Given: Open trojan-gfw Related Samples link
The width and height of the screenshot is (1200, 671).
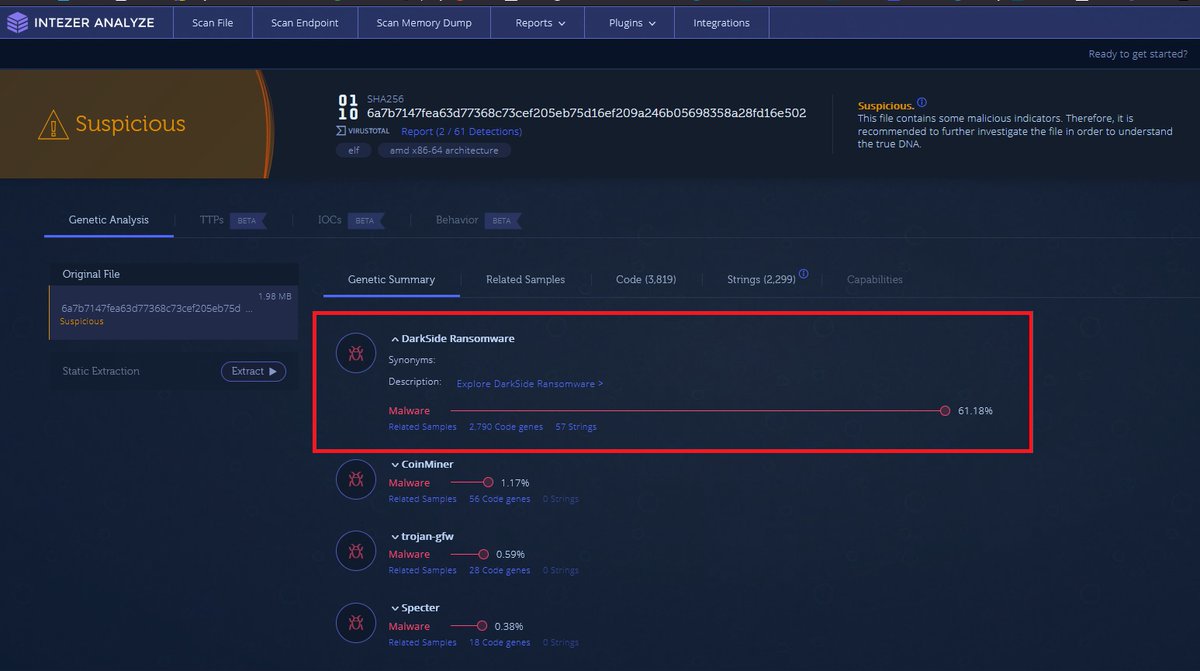Looking at the screenshot, I should tap(422, 571).
